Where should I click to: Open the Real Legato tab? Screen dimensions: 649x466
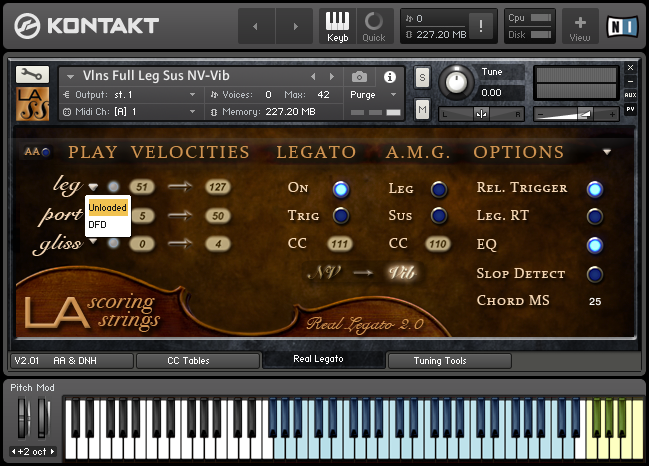click(324, 359)
